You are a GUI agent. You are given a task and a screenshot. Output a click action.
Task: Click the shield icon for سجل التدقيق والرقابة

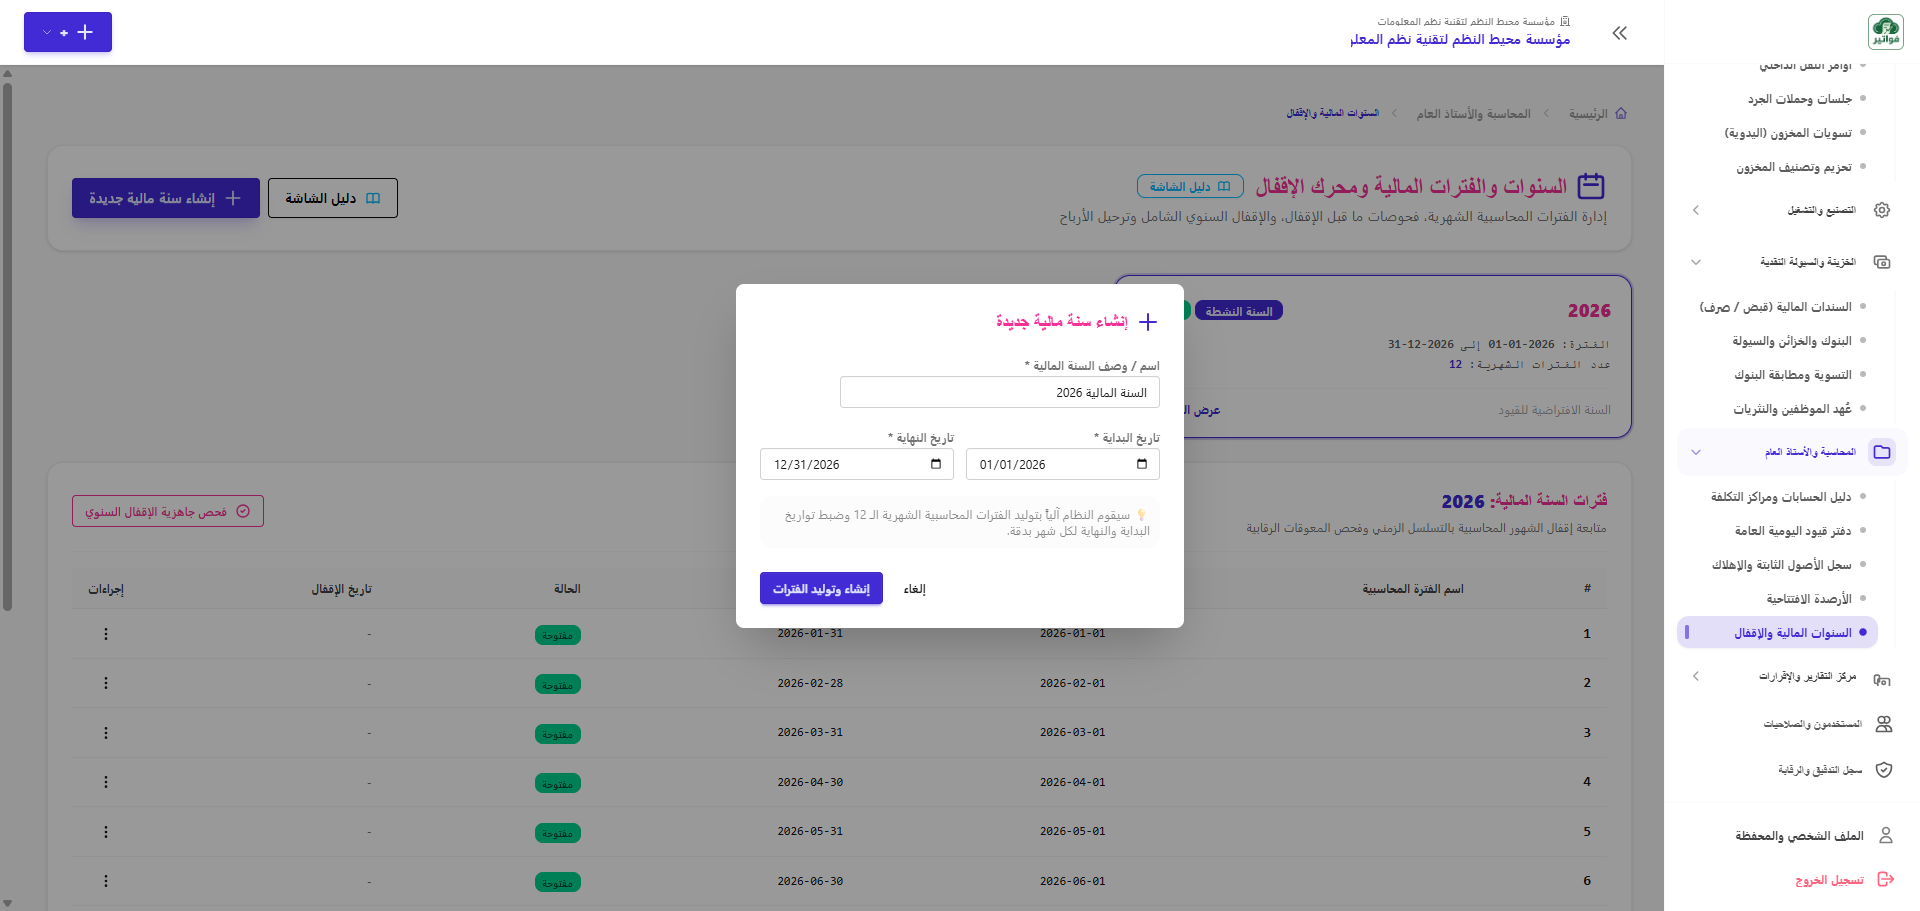point(1884,770)
